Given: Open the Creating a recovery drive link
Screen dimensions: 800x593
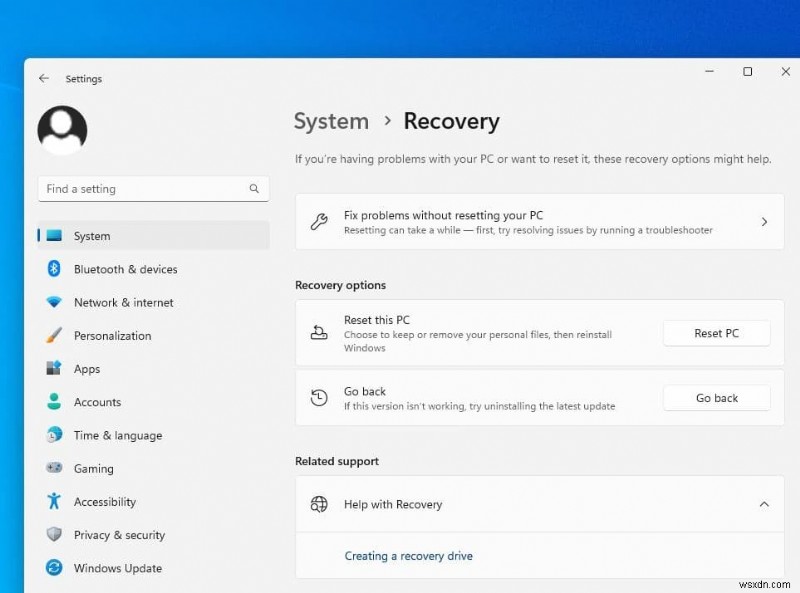Looking at the screenshot, I should point(408,555).
